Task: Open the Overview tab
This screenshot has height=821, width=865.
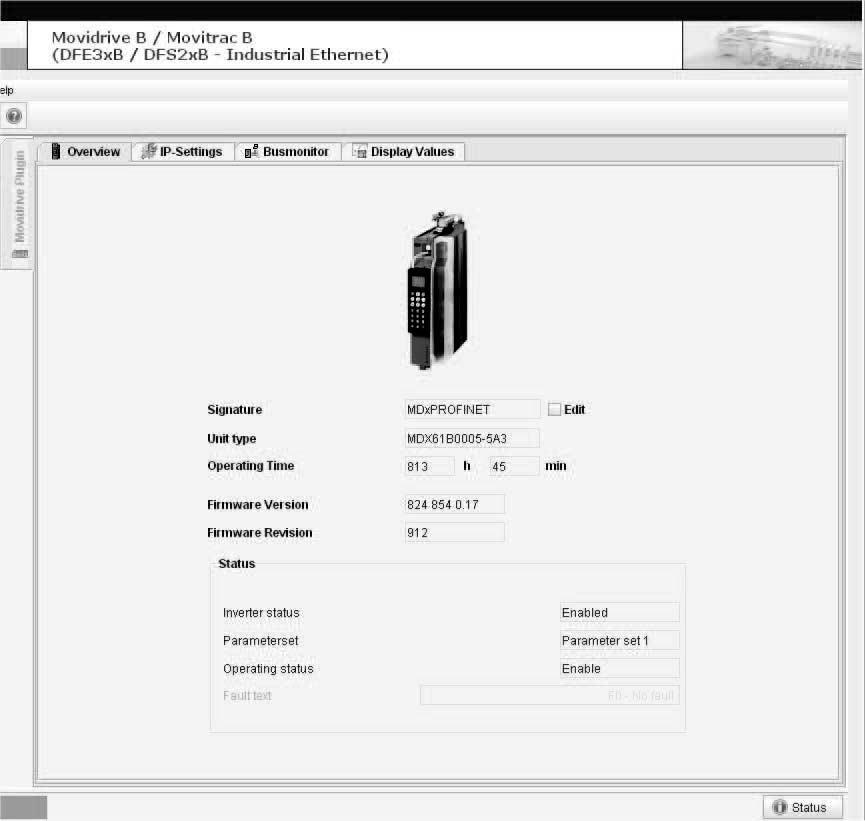Action: coord(86,151)
